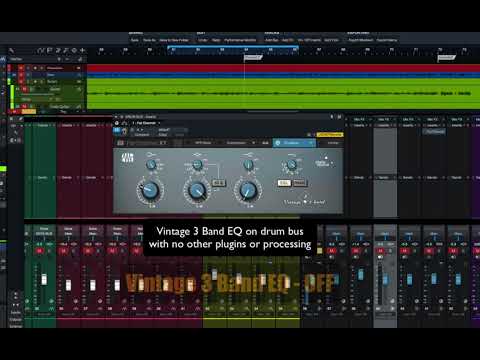Toggle the button beside the mid band knob
Viewport: 480px width, 360px height.
point(219,183)
